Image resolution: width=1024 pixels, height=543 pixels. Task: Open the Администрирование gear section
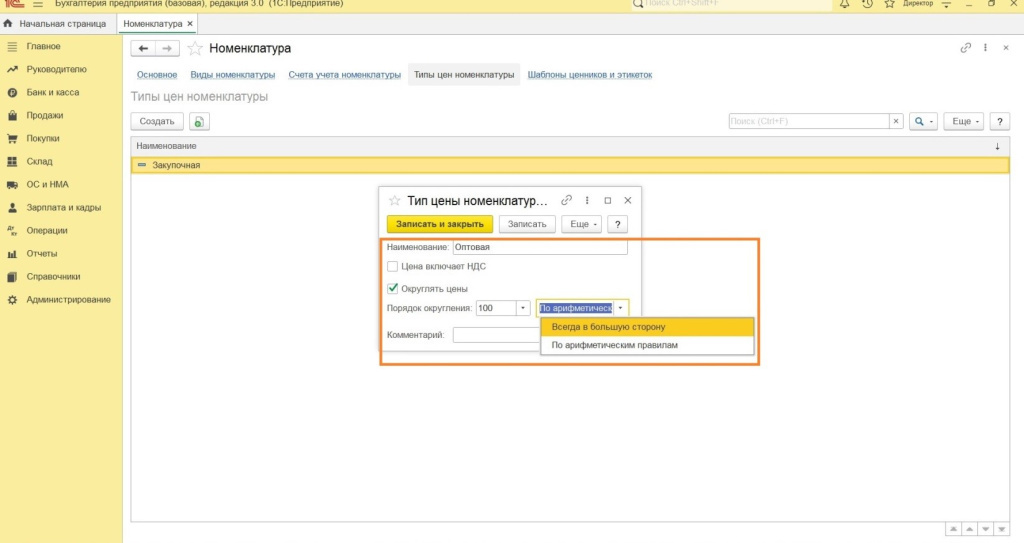point(67,299)
